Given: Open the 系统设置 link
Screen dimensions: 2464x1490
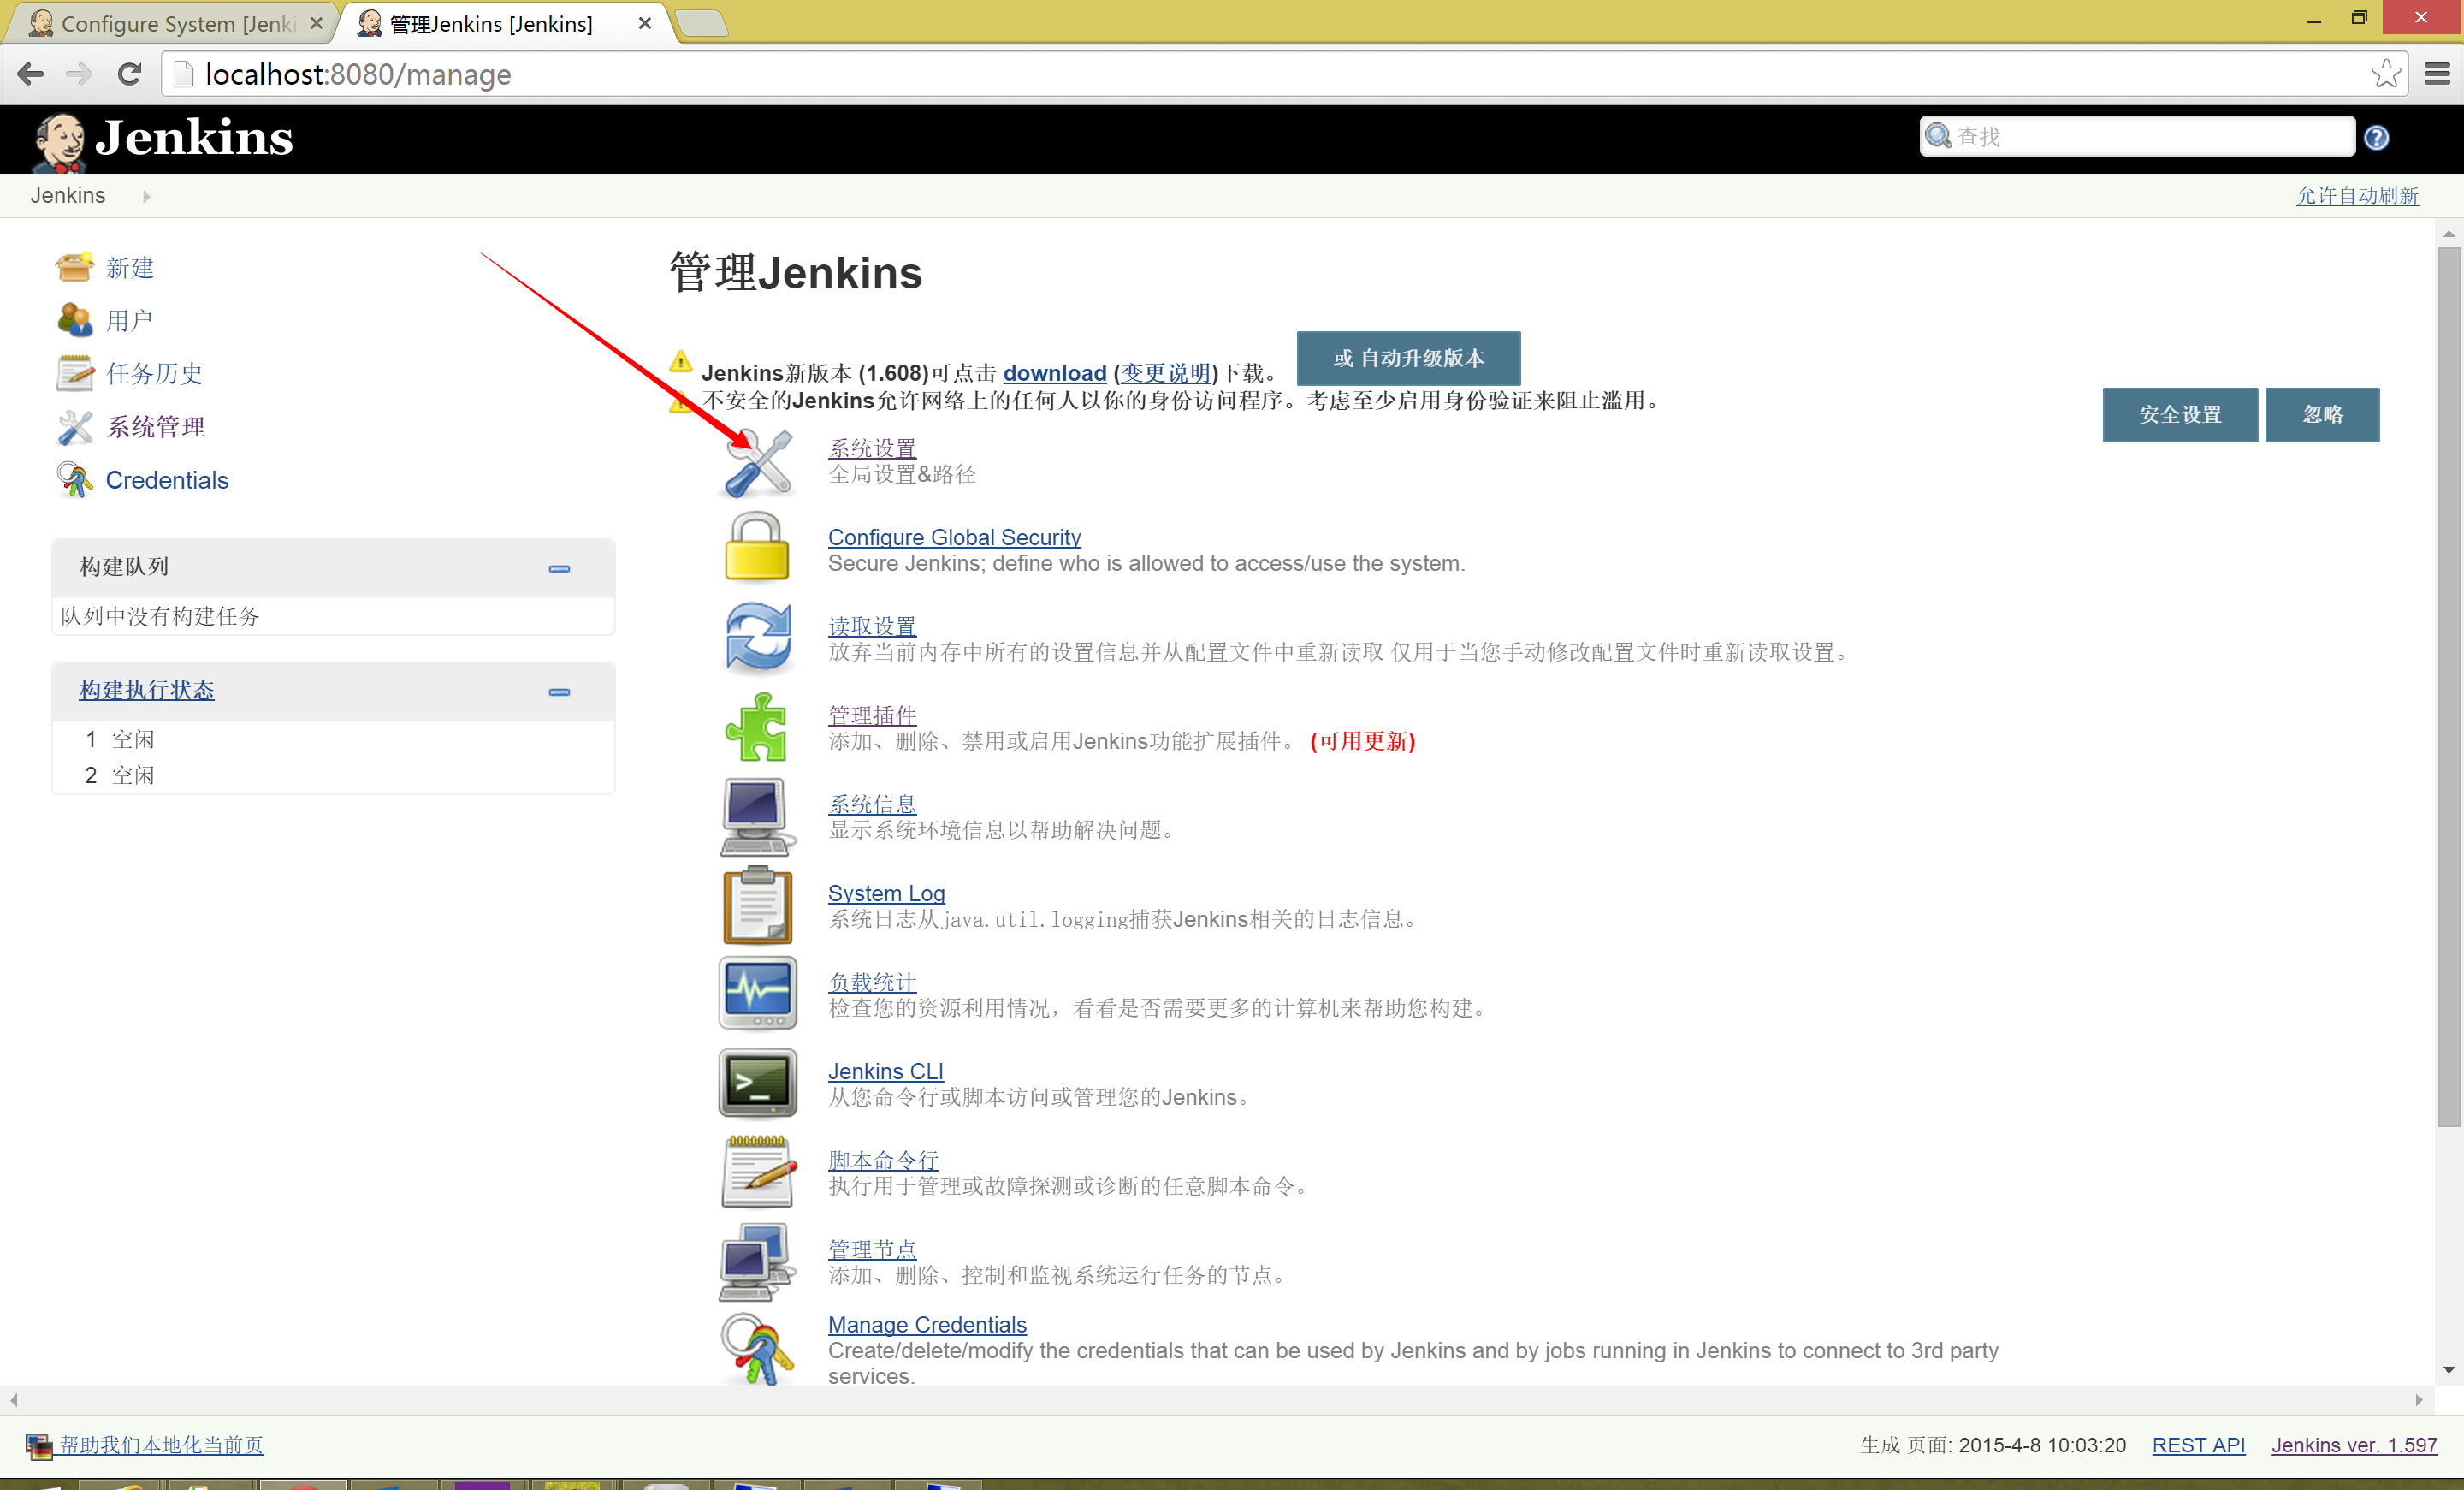Looking at the screenshot, I should pos(872,448).
